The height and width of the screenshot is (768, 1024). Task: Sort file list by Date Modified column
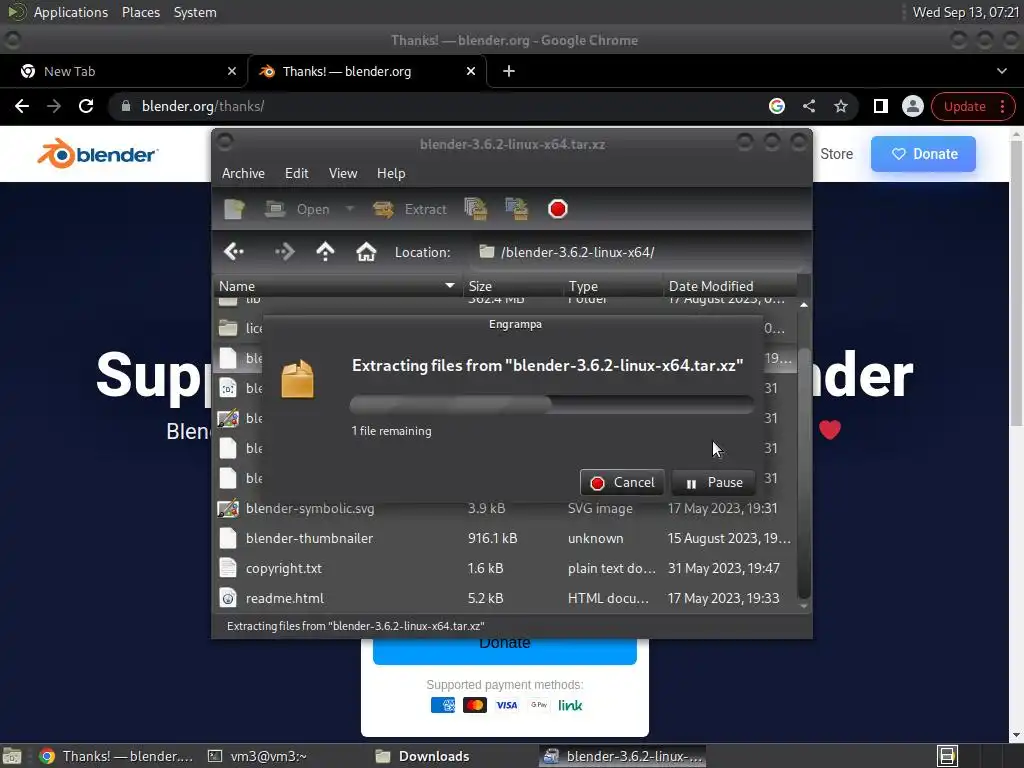[729, 286]
